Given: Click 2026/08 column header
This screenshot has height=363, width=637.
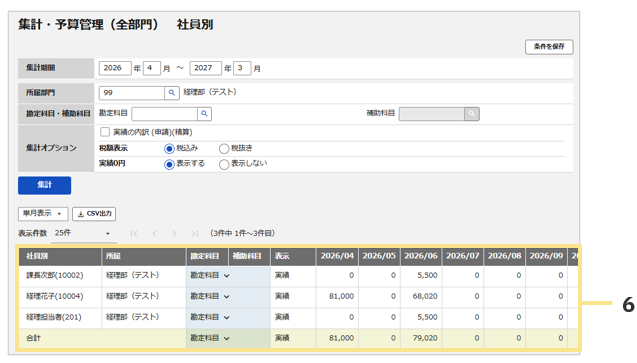Looking at the screenshot, I should point(505,256).
